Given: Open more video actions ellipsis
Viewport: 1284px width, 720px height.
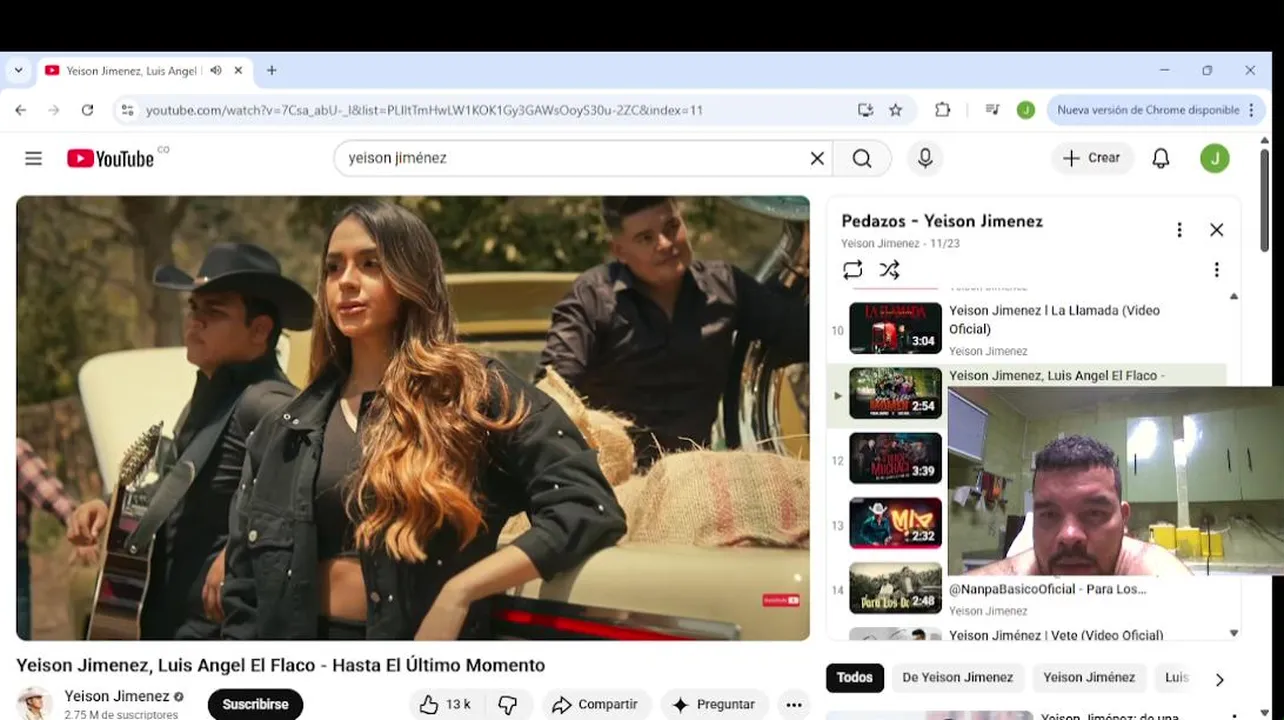Looking at the screenshot, I should point(794,705).
